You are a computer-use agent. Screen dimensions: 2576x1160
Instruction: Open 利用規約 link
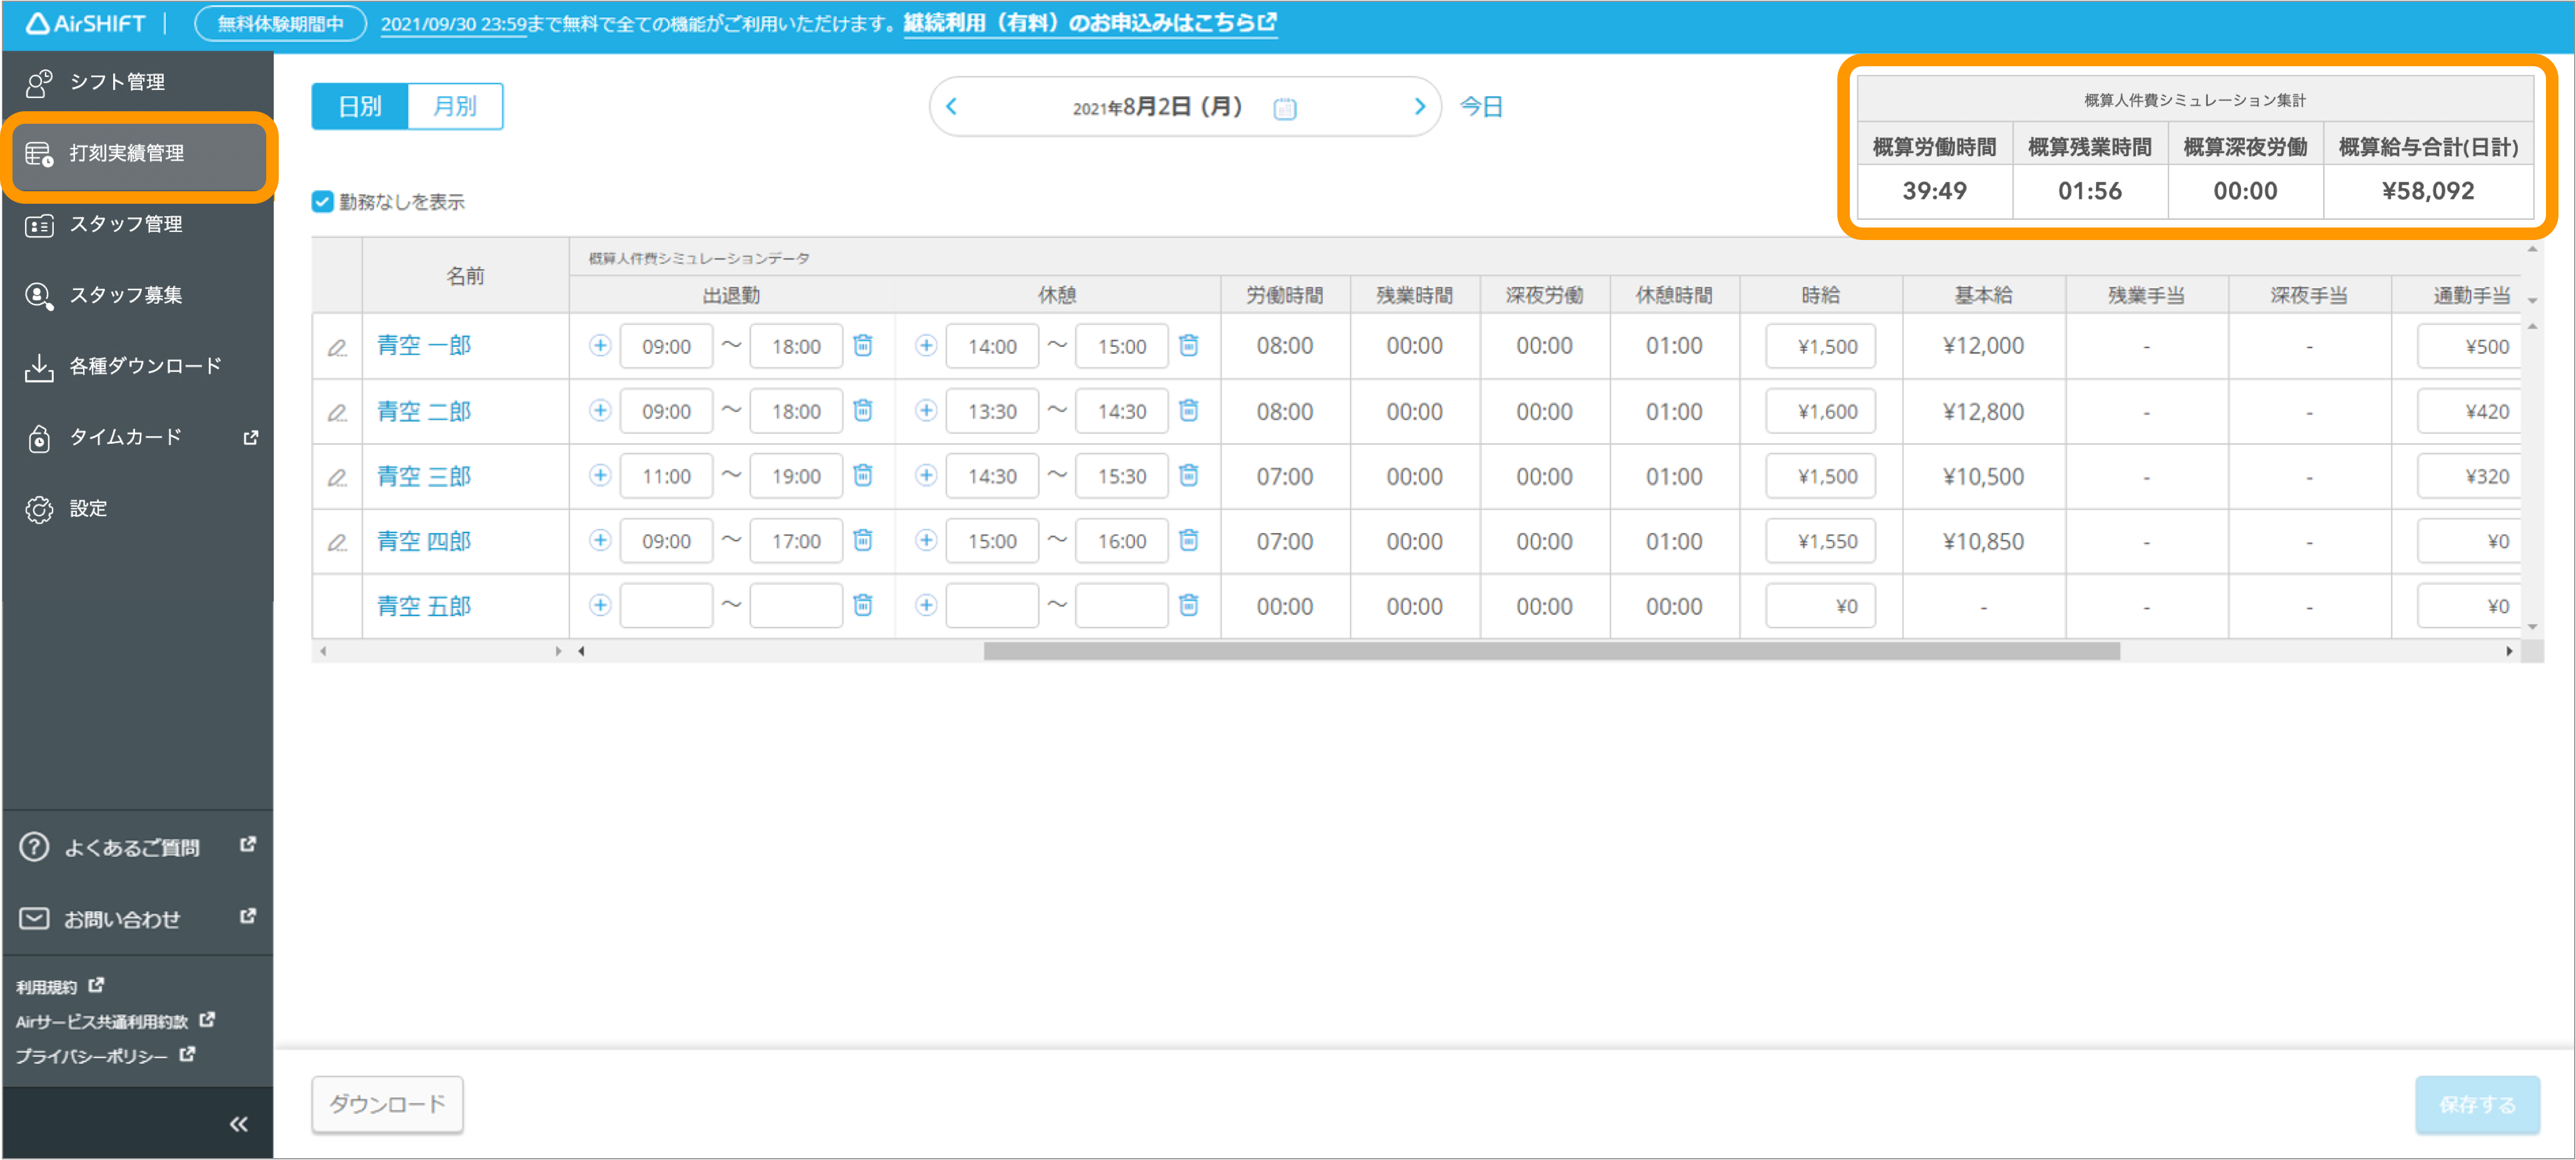tap(59, 987)
